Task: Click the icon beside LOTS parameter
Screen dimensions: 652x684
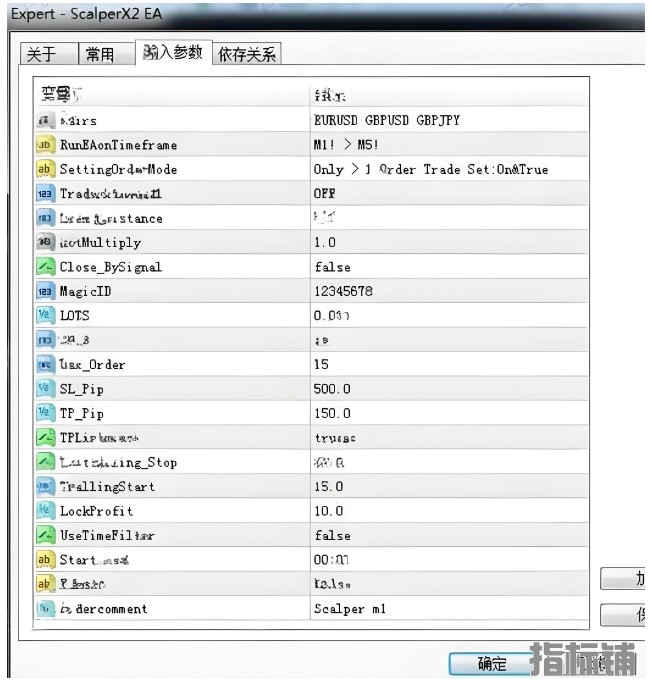Action: pyautogui.click(x=45, y=316)
